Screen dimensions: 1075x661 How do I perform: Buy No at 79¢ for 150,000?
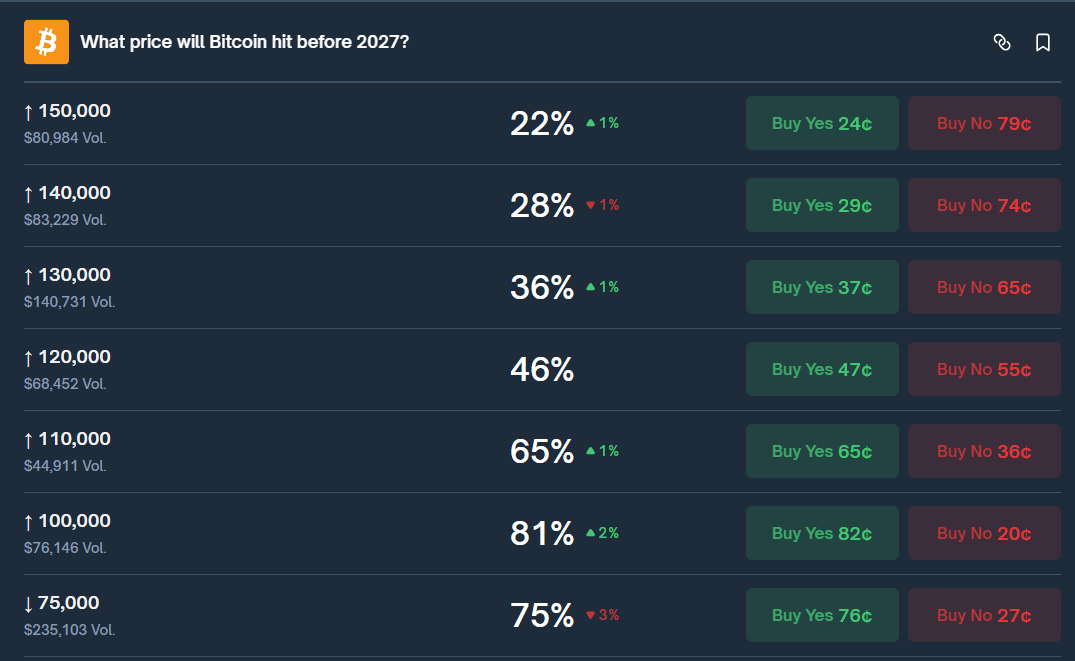(x=984, y=122)
